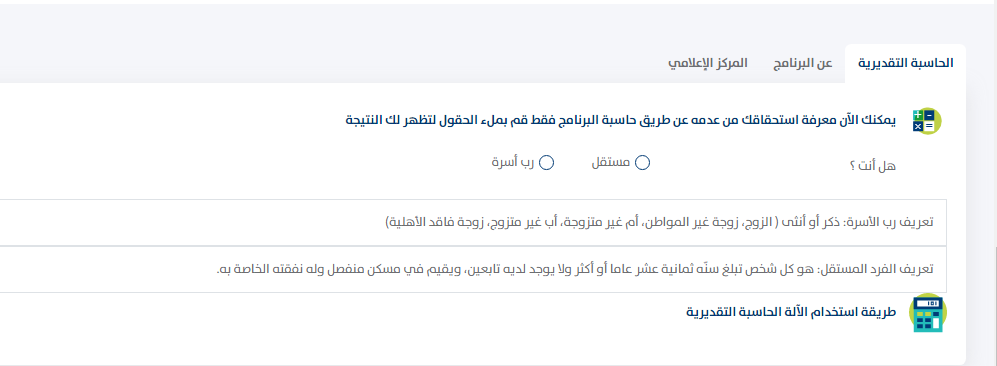Click the words زوجة فاقد الأهلية in definition
This screenshot has height=366, width=997.
click(431, 222)
